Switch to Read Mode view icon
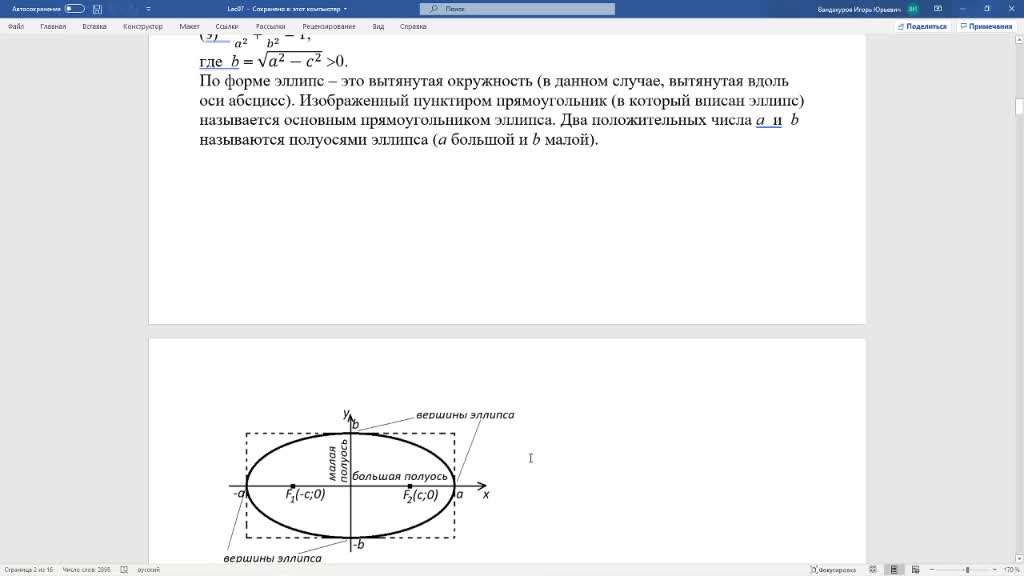 (872, 570)
